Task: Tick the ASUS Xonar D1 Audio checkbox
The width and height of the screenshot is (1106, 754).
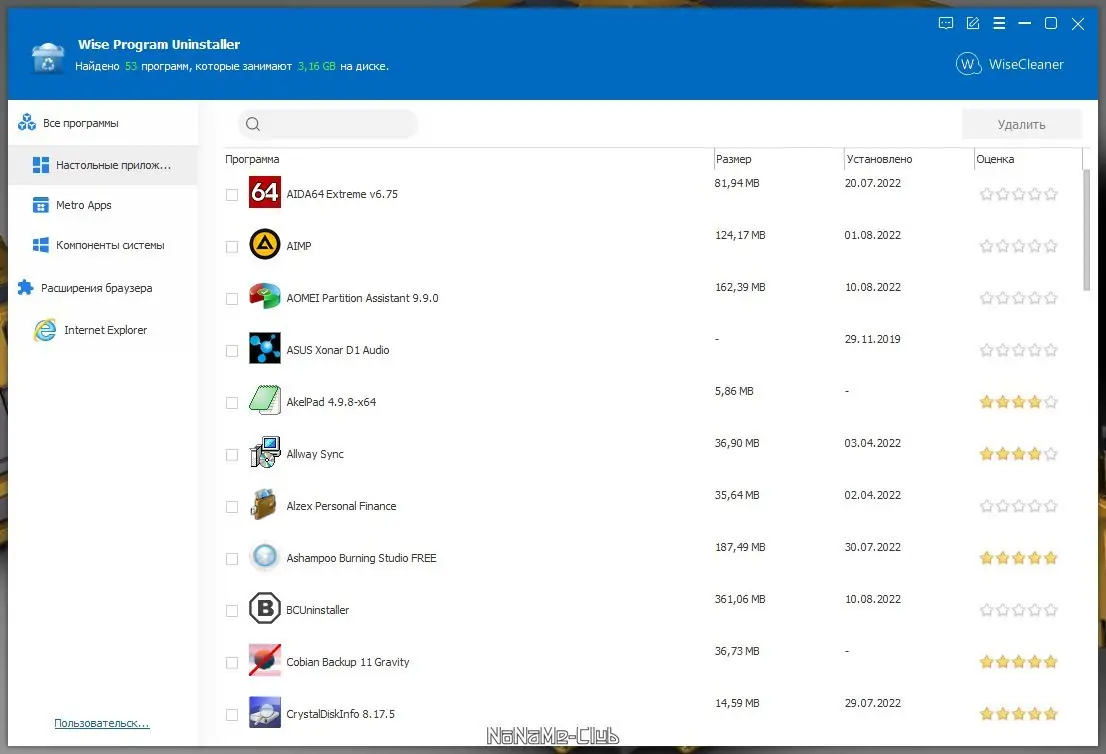Action: [231, 351]
